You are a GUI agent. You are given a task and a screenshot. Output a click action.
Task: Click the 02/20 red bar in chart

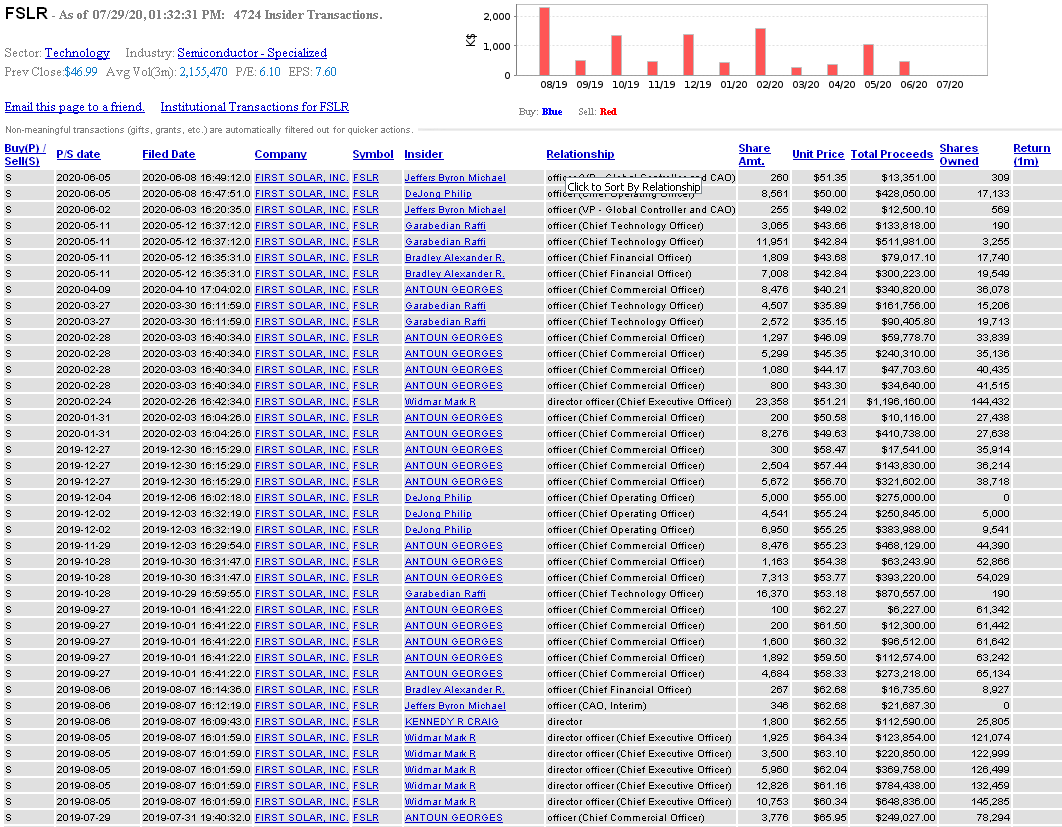(761, 52)
